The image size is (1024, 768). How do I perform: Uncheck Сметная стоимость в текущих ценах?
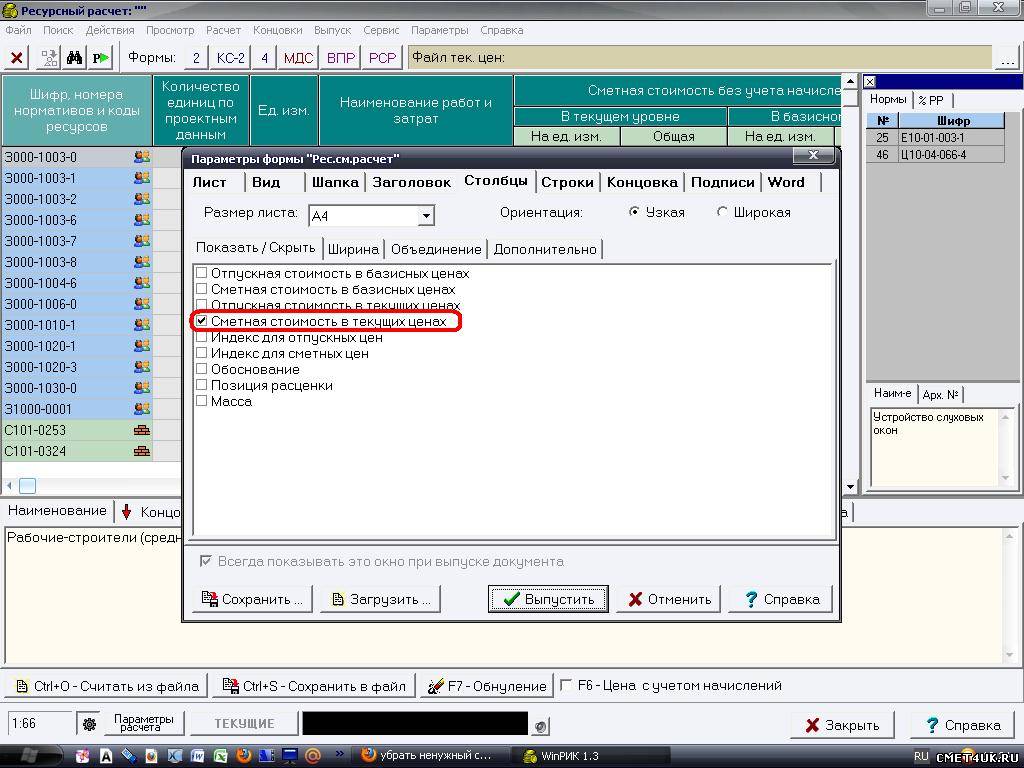(202, 321)
